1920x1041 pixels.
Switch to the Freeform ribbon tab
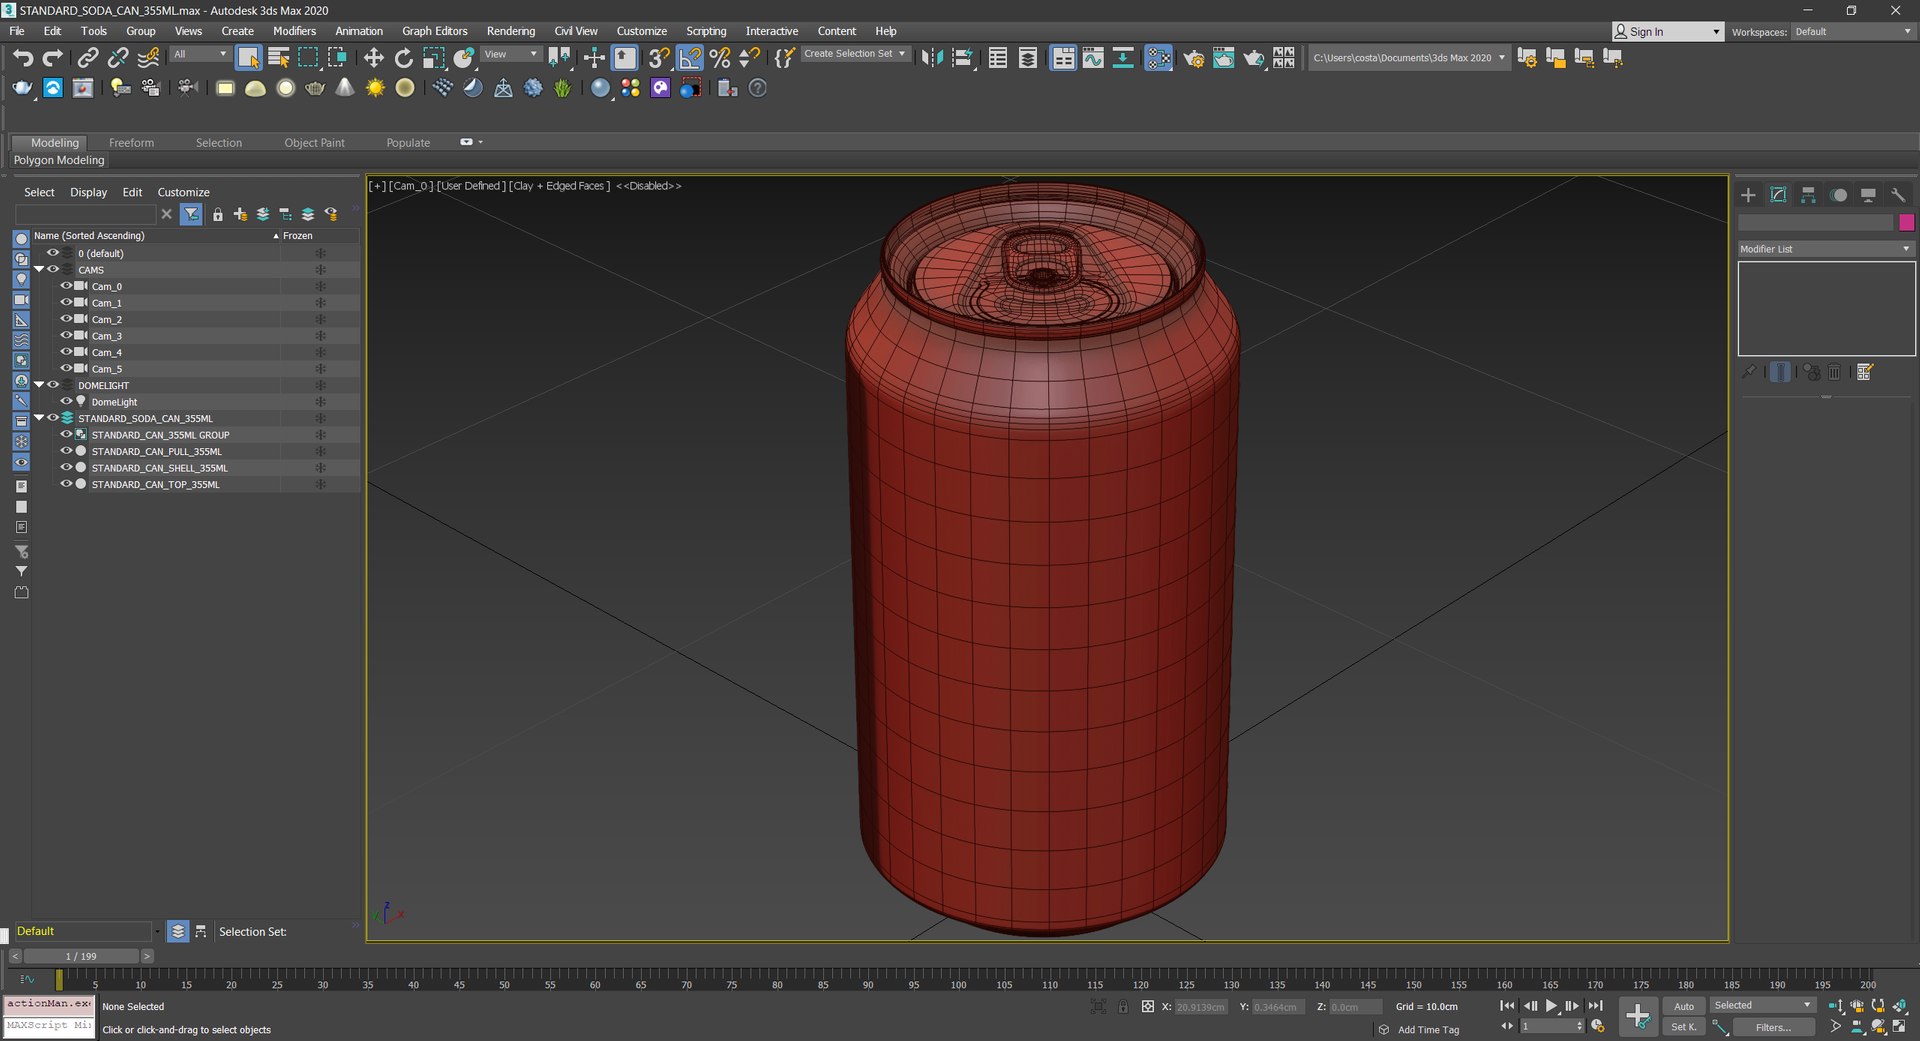coord(131,143)
